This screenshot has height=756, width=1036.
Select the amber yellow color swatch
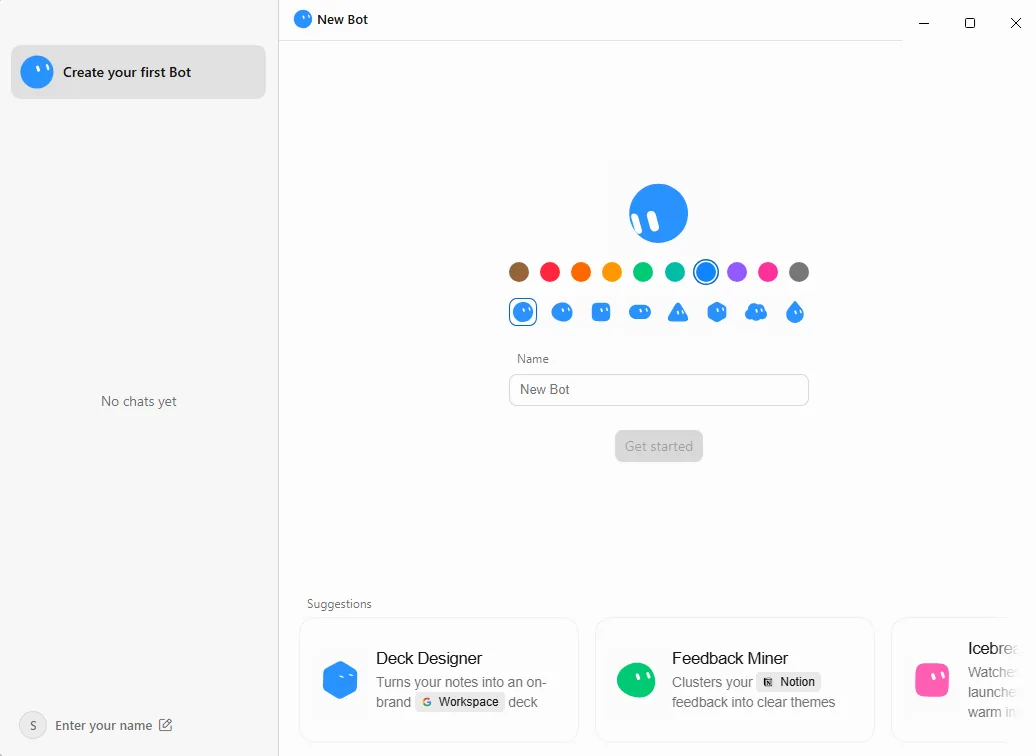pos(612,272)
